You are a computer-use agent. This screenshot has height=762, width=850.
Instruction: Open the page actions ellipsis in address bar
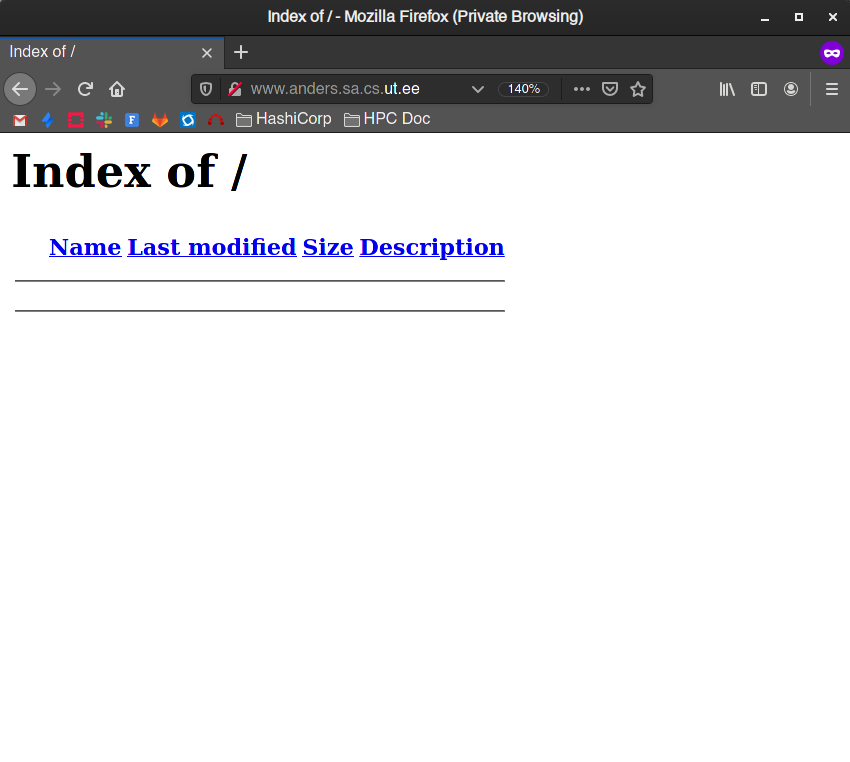point(581,89)
